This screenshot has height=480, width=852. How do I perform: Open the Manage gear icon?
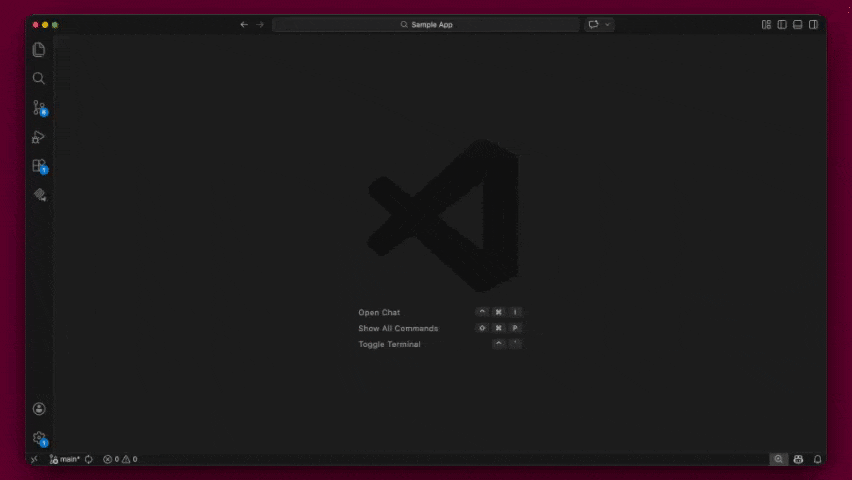(39, 438)
